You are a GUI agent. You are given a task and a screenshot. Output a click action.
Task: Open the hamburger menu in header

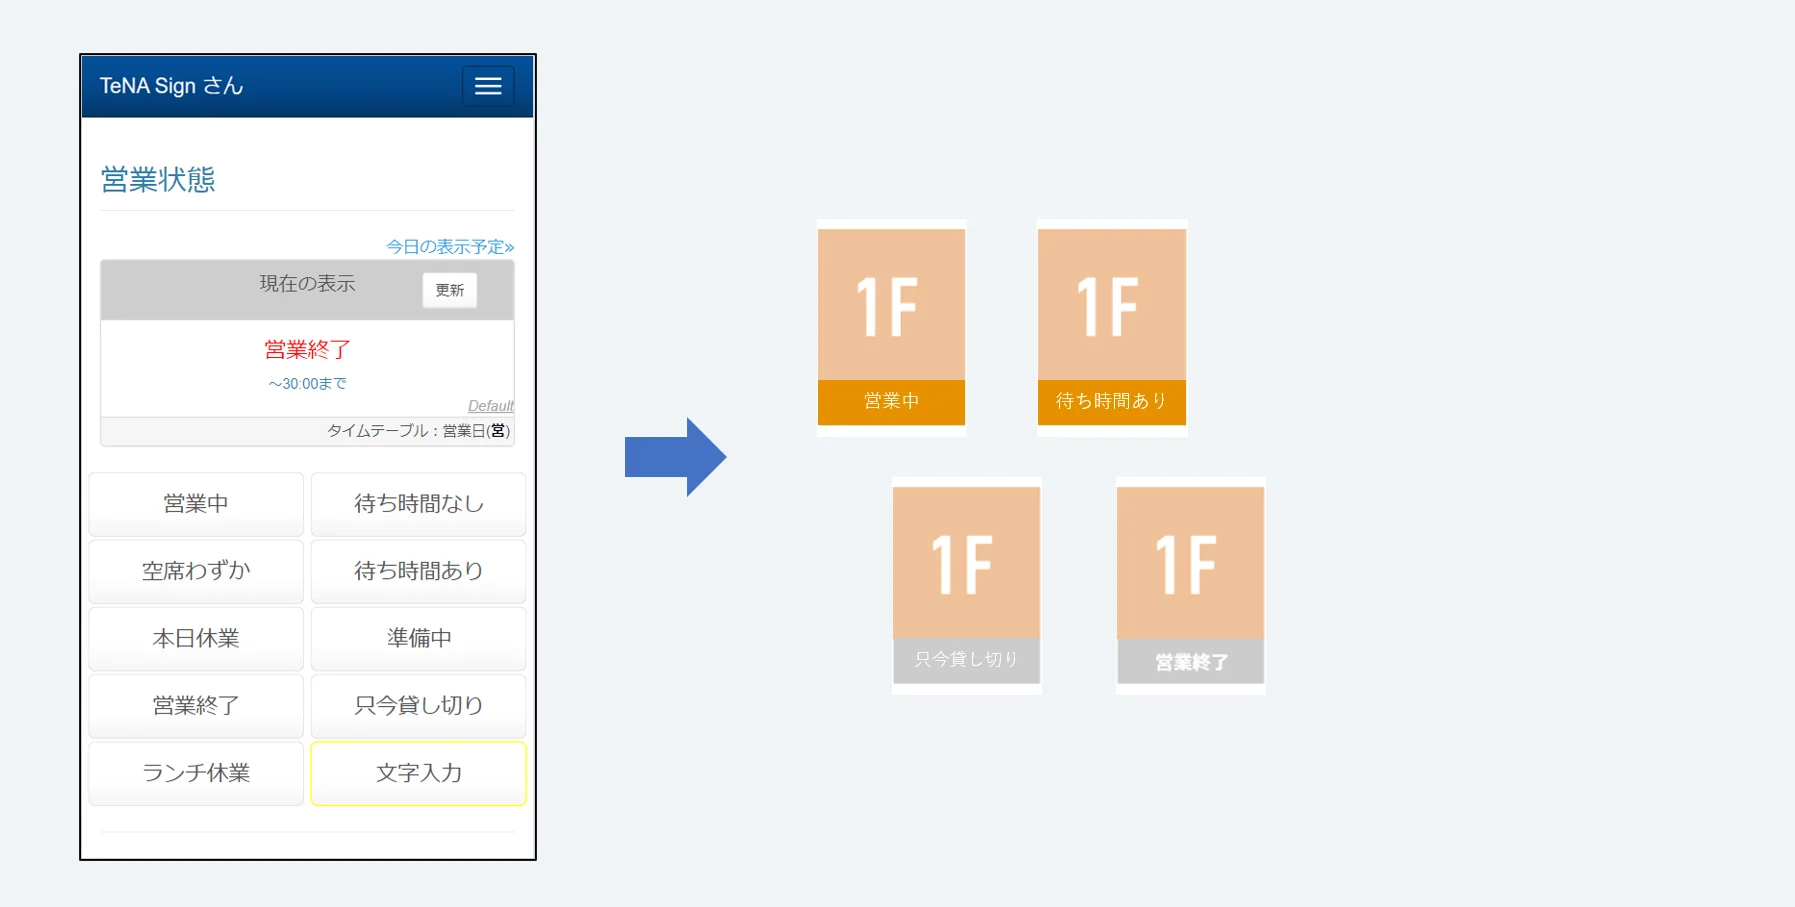[488, 86]
